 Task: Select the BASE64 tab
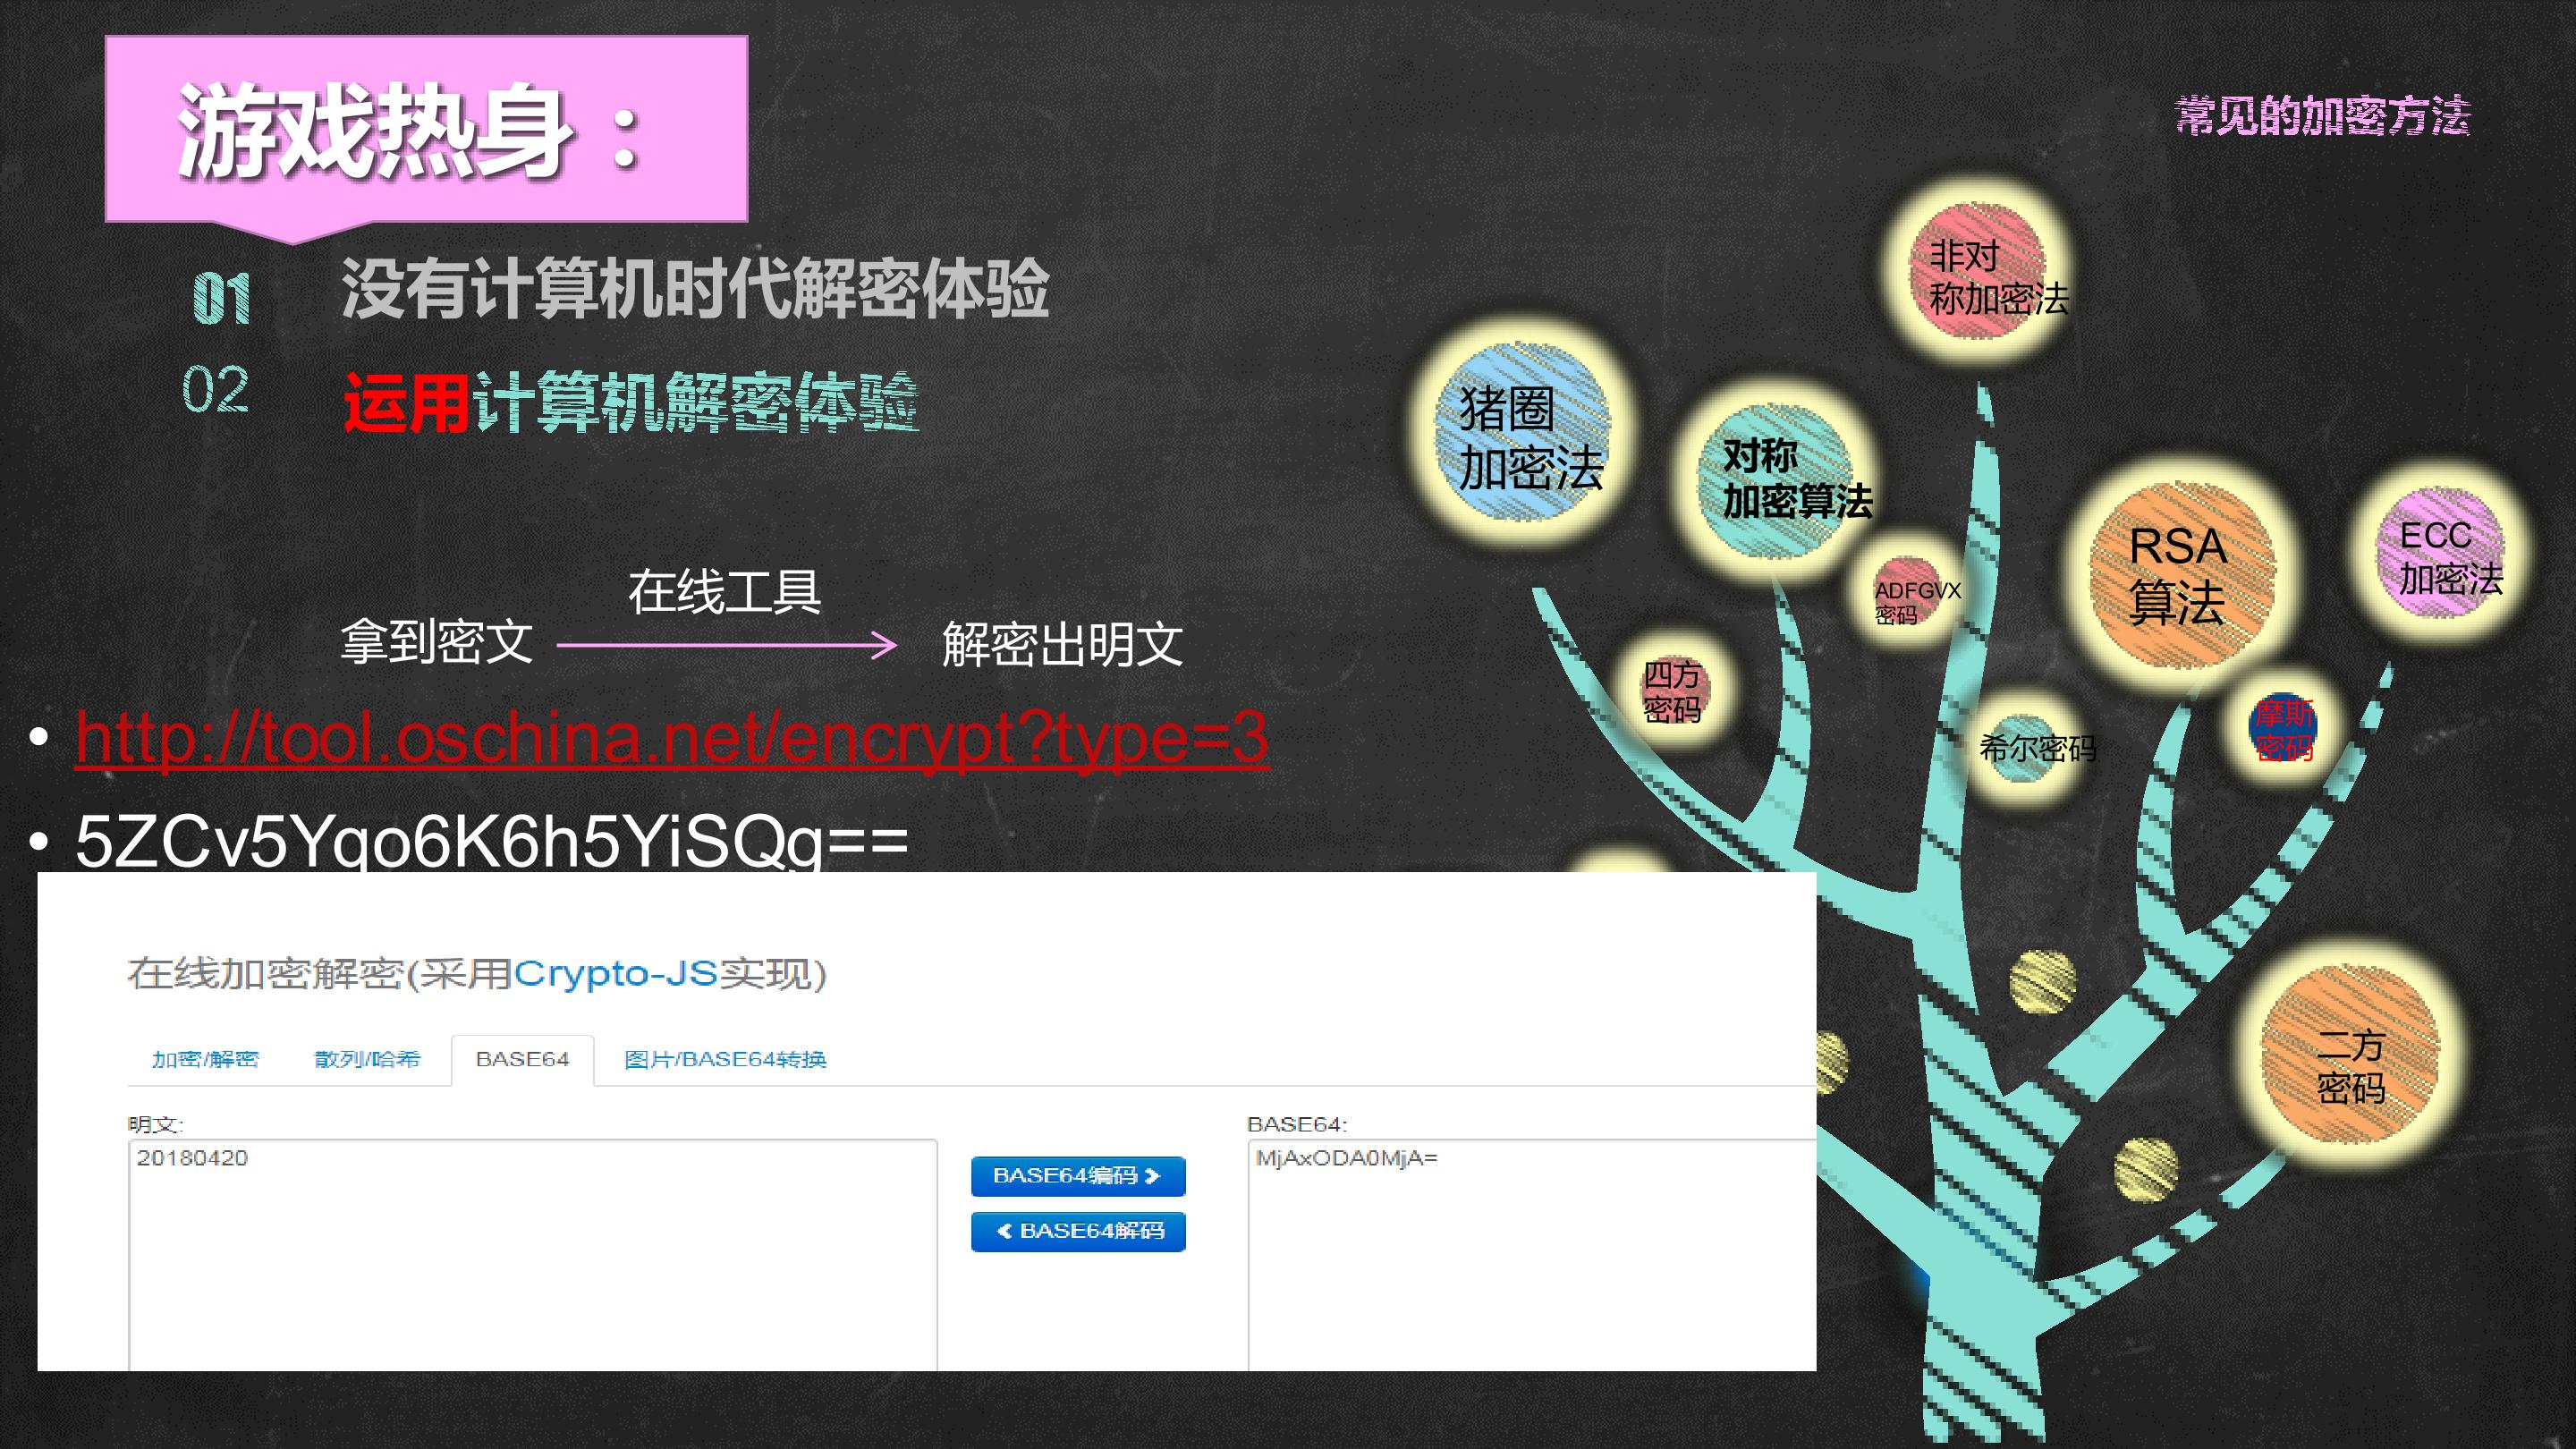point(522,1059)
